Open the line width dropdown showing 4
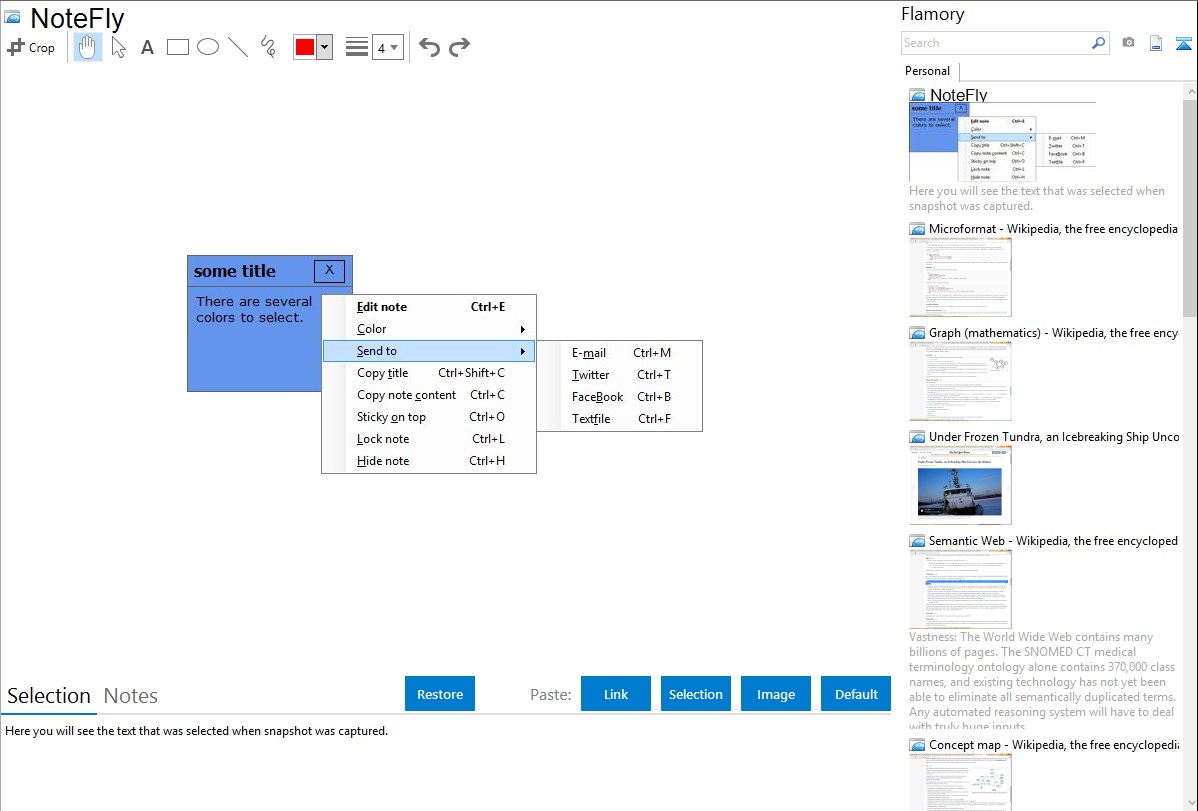 pyautogui.click(x=387, y=47)
